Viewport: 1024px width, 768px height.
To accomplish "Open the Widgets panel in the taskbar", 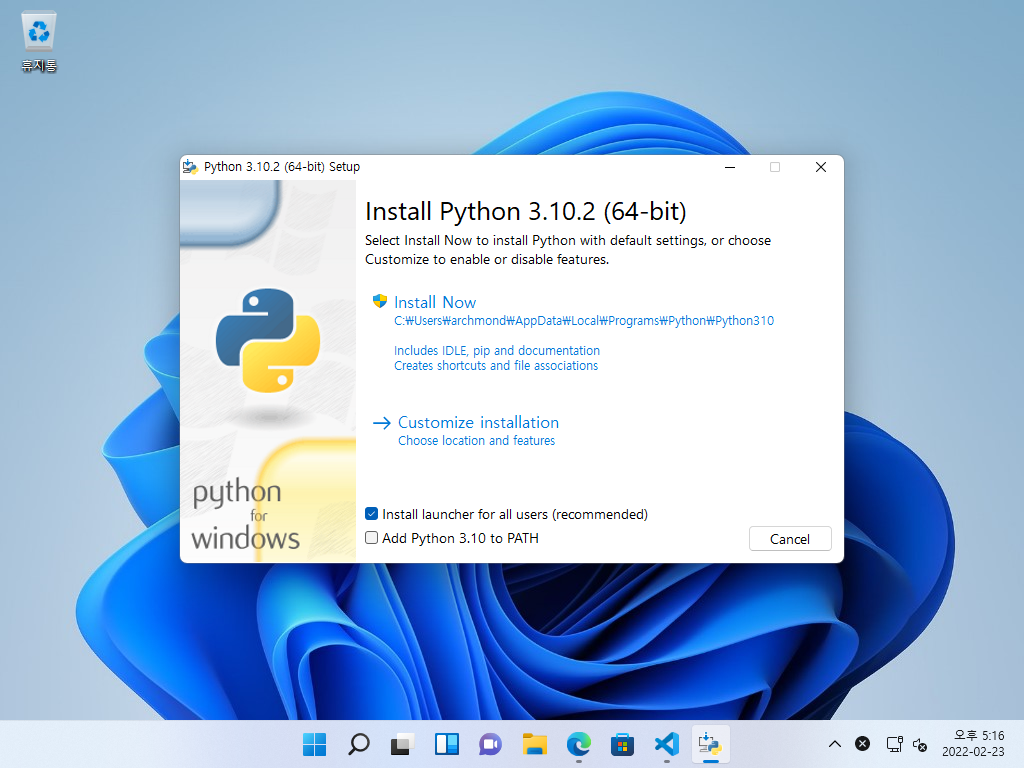I will [447, 744].
